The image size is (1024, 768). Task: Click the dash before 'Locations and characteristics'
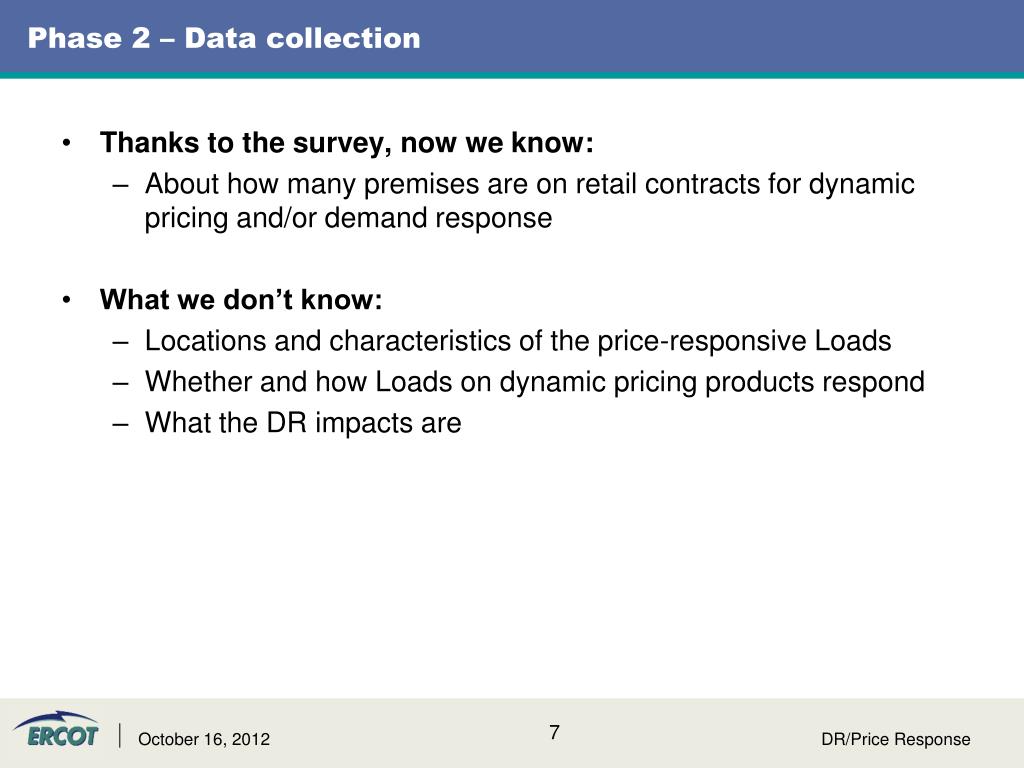[120, 342]
